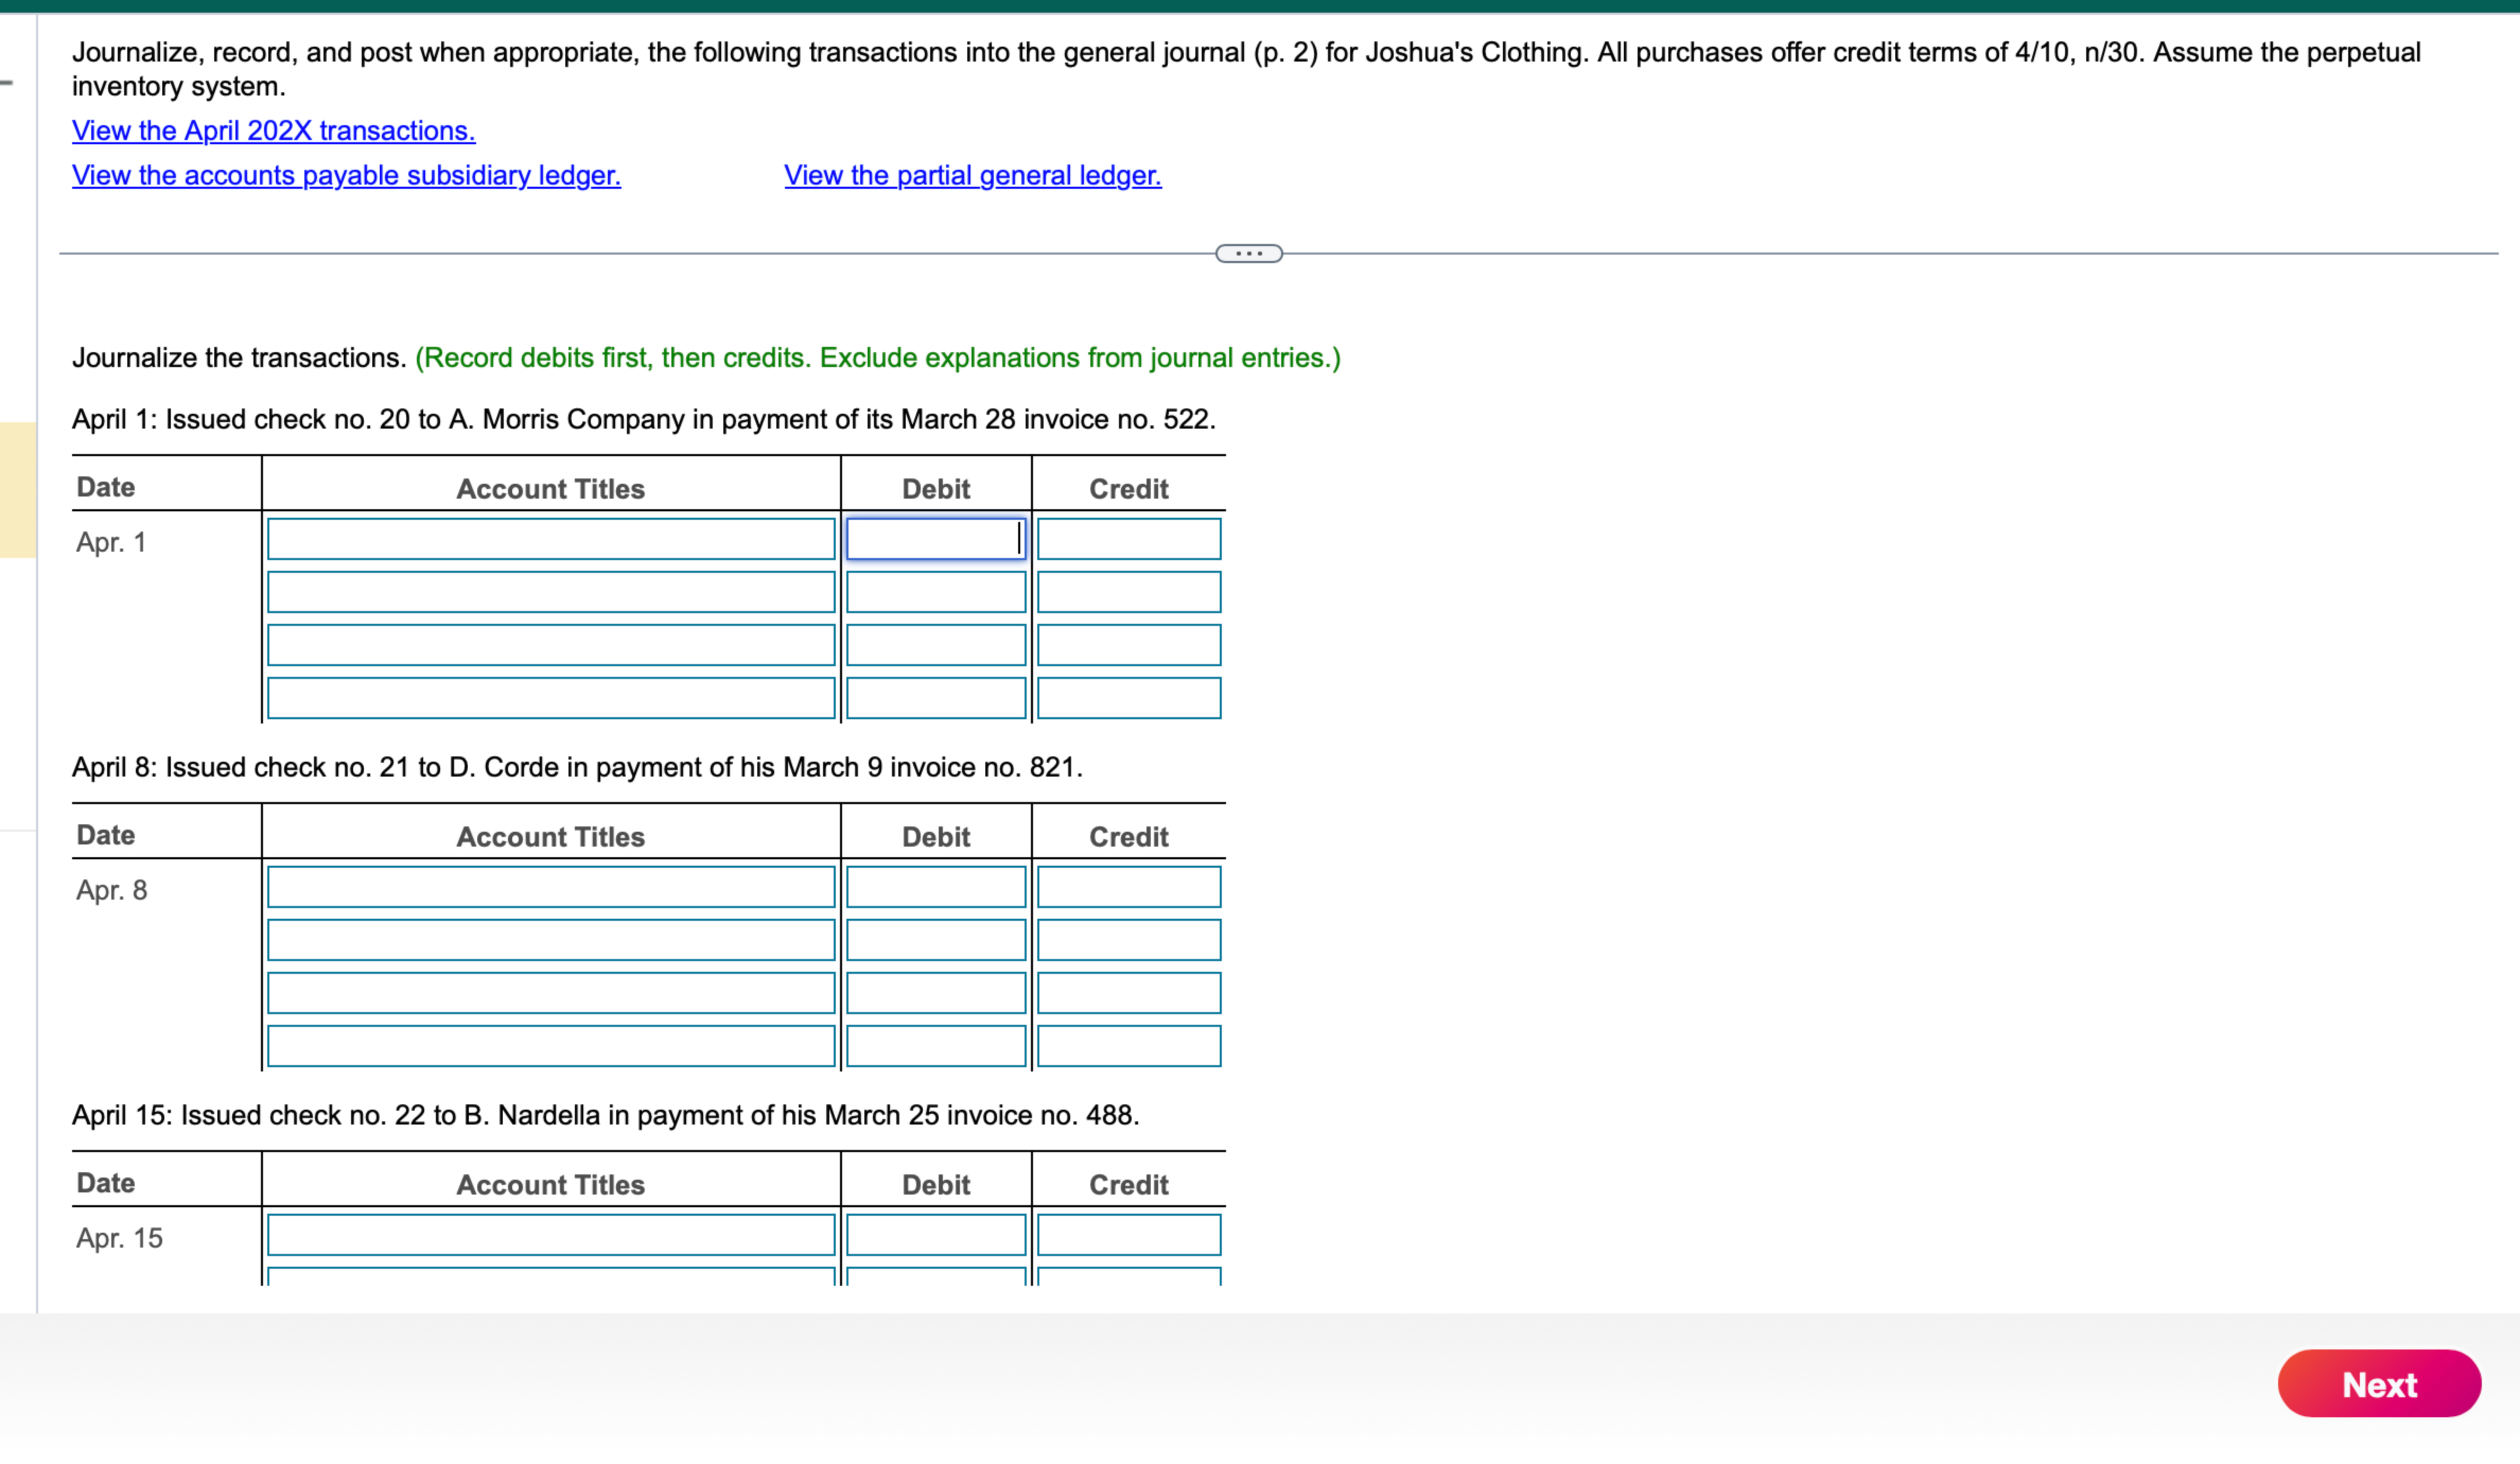Select second Account Titles row for Apr. 1
The height and width of the screenshot is (1464, 2520).
pyautogui.click(x=551, y=591)
